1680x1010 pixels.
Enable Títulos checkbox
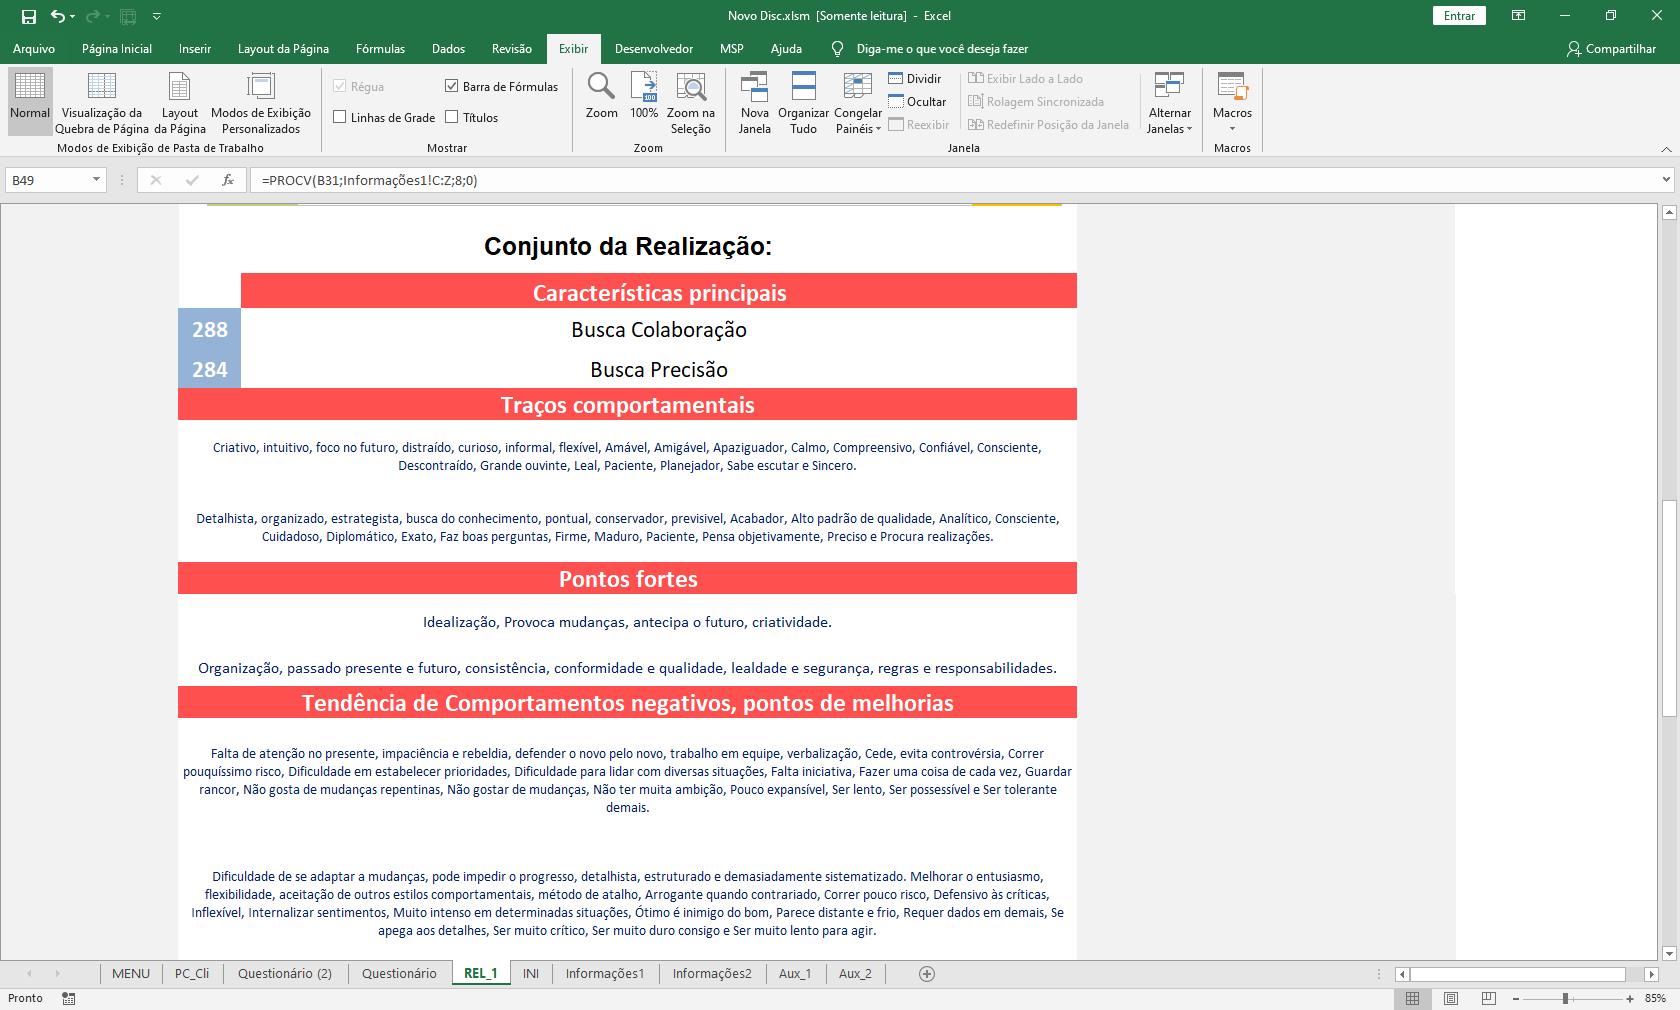click(x=452, y=117)
